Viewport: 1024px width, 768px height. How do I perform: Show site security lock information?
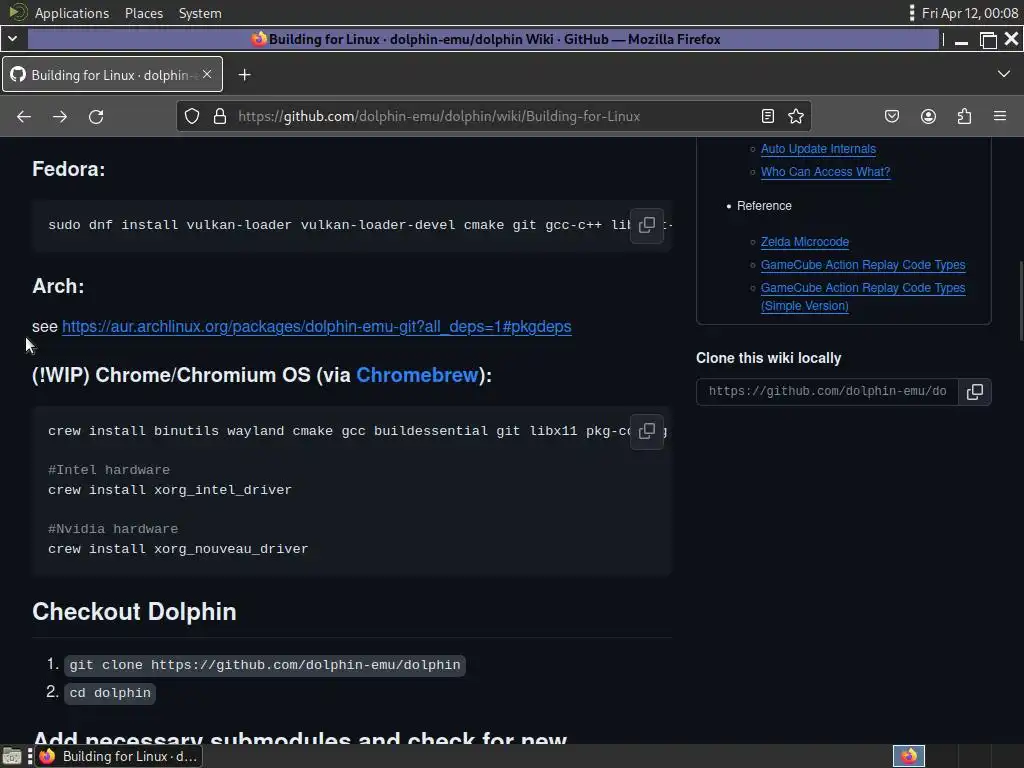220,116
